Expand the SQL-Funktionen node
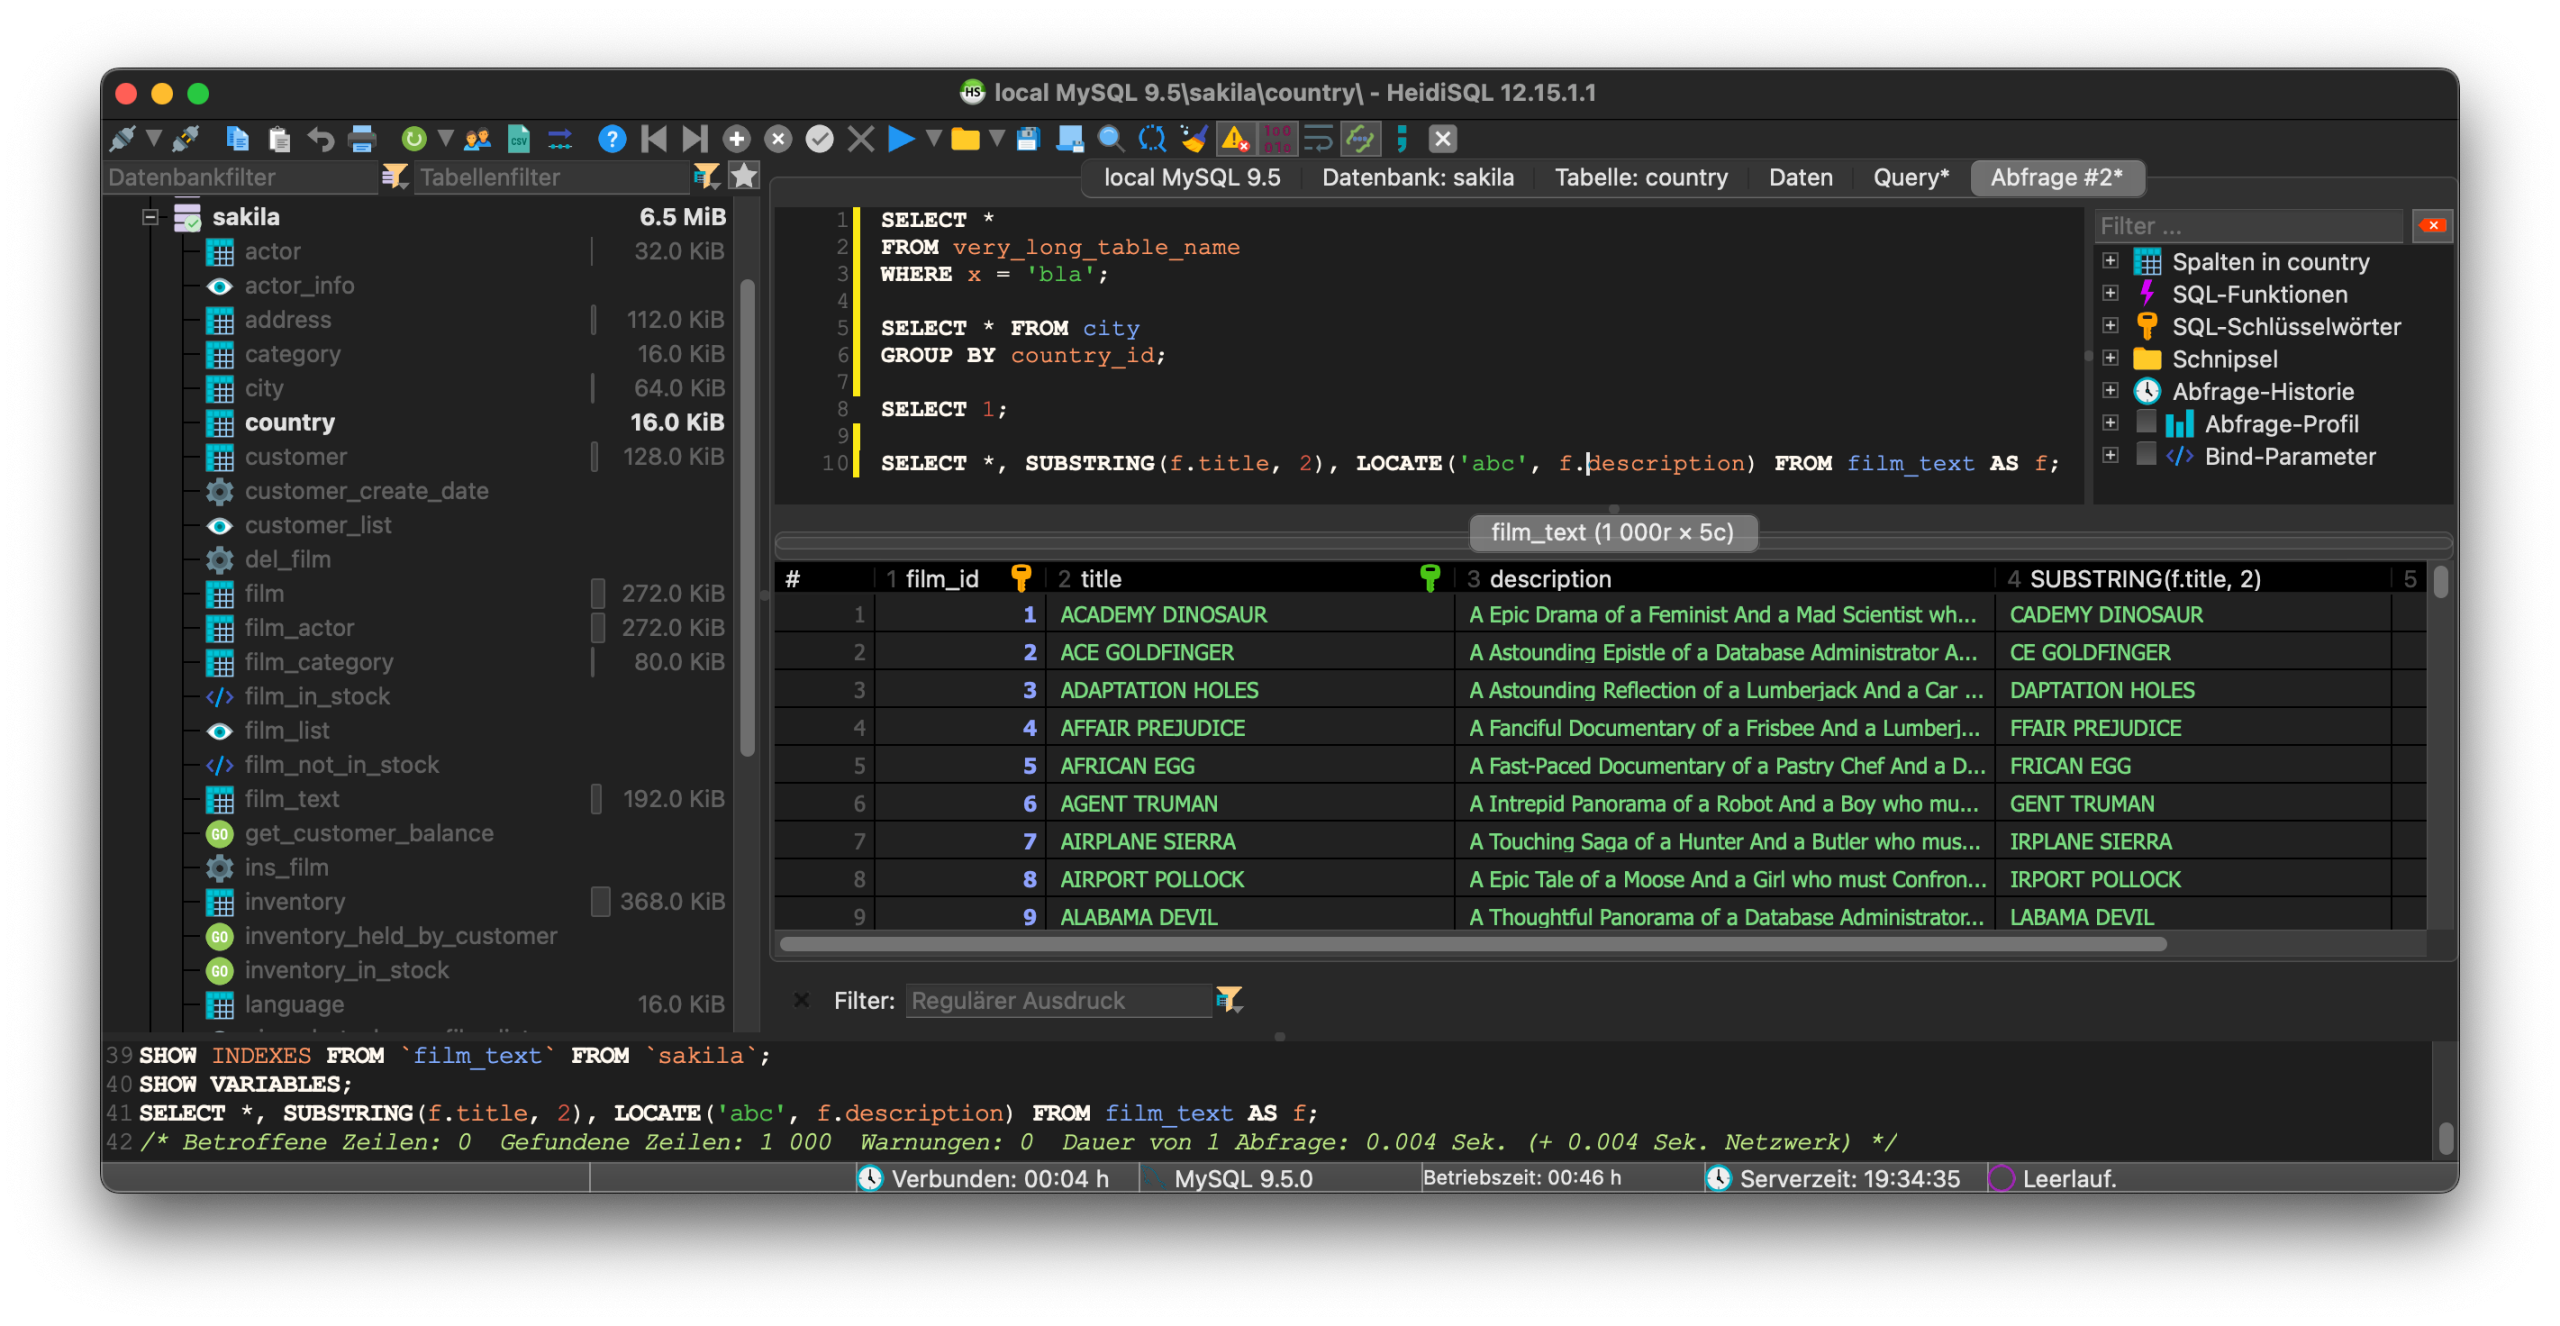Viewport: 2560px width, 1326px height. (2110, 294)
